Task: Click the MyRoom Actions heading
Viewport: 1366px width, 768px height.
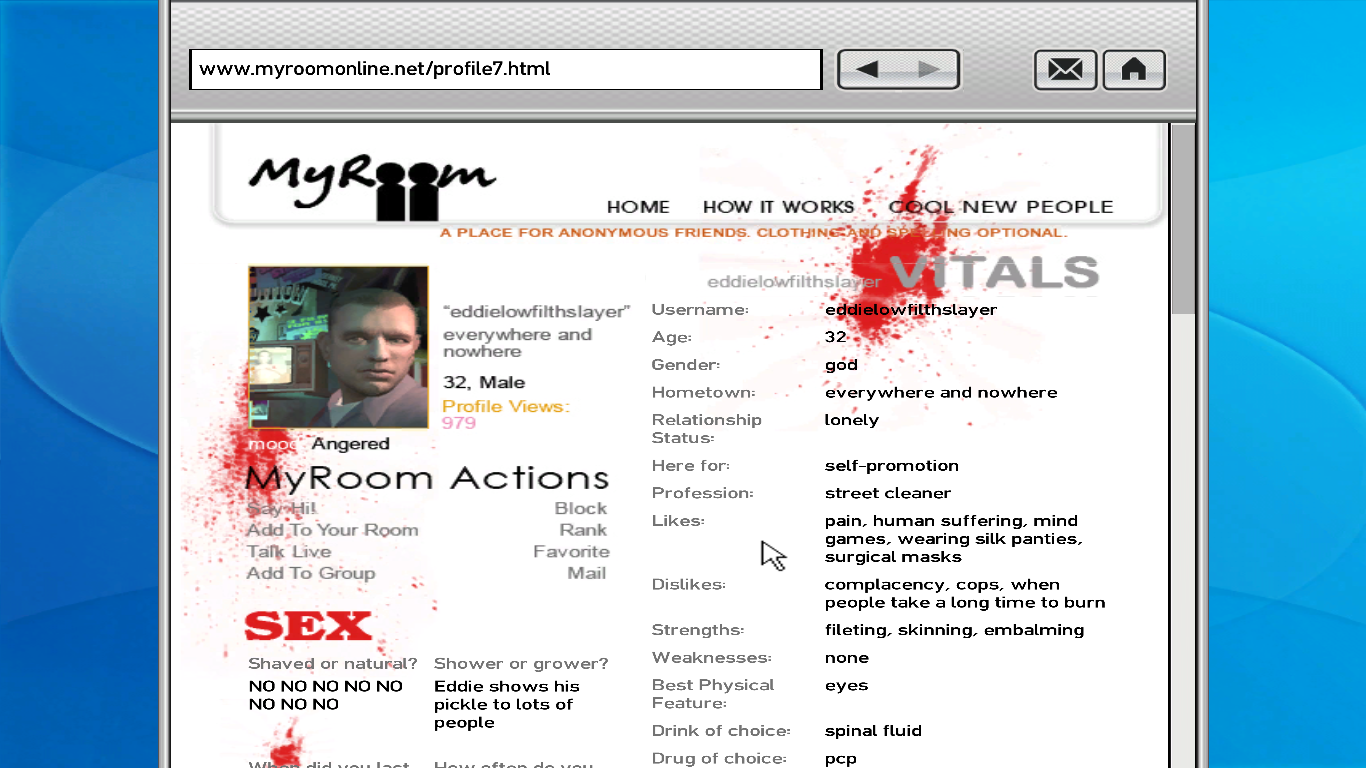Action: [x=427, y=478]
